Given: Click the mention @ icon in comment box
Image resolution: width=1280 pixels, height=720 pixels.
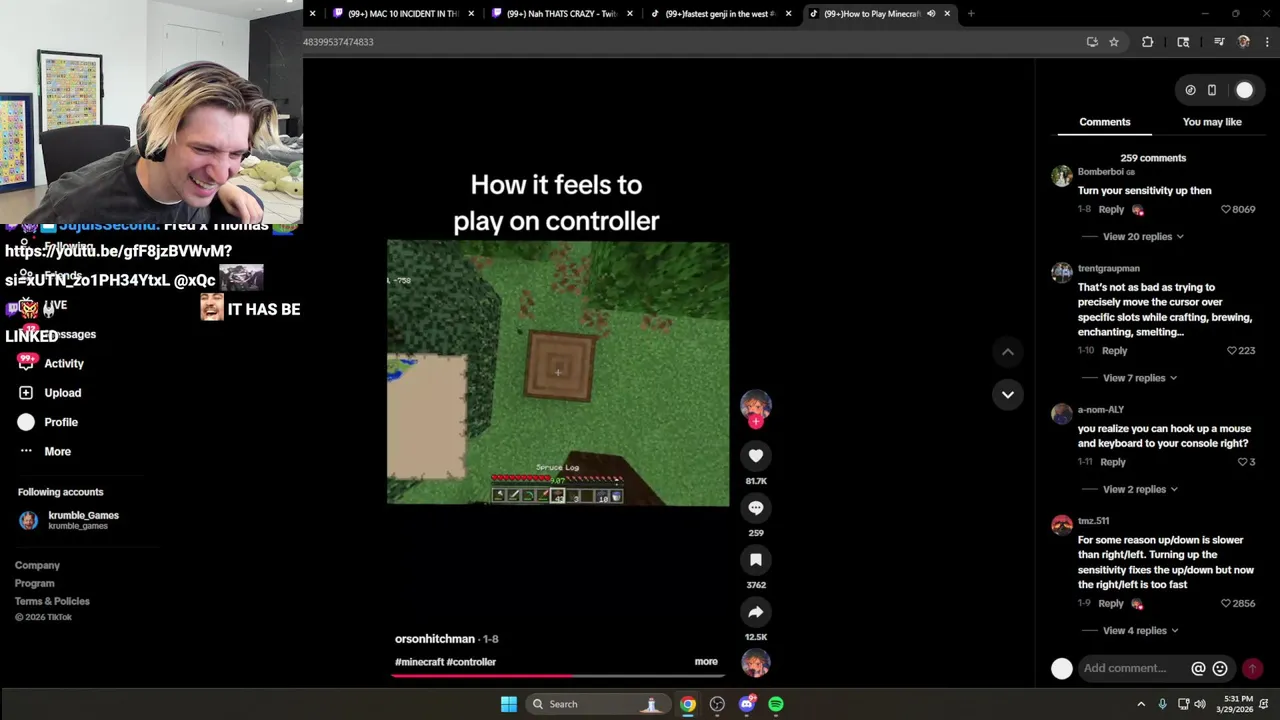Looking at the screenshot, I should [x=1198, y=668].
